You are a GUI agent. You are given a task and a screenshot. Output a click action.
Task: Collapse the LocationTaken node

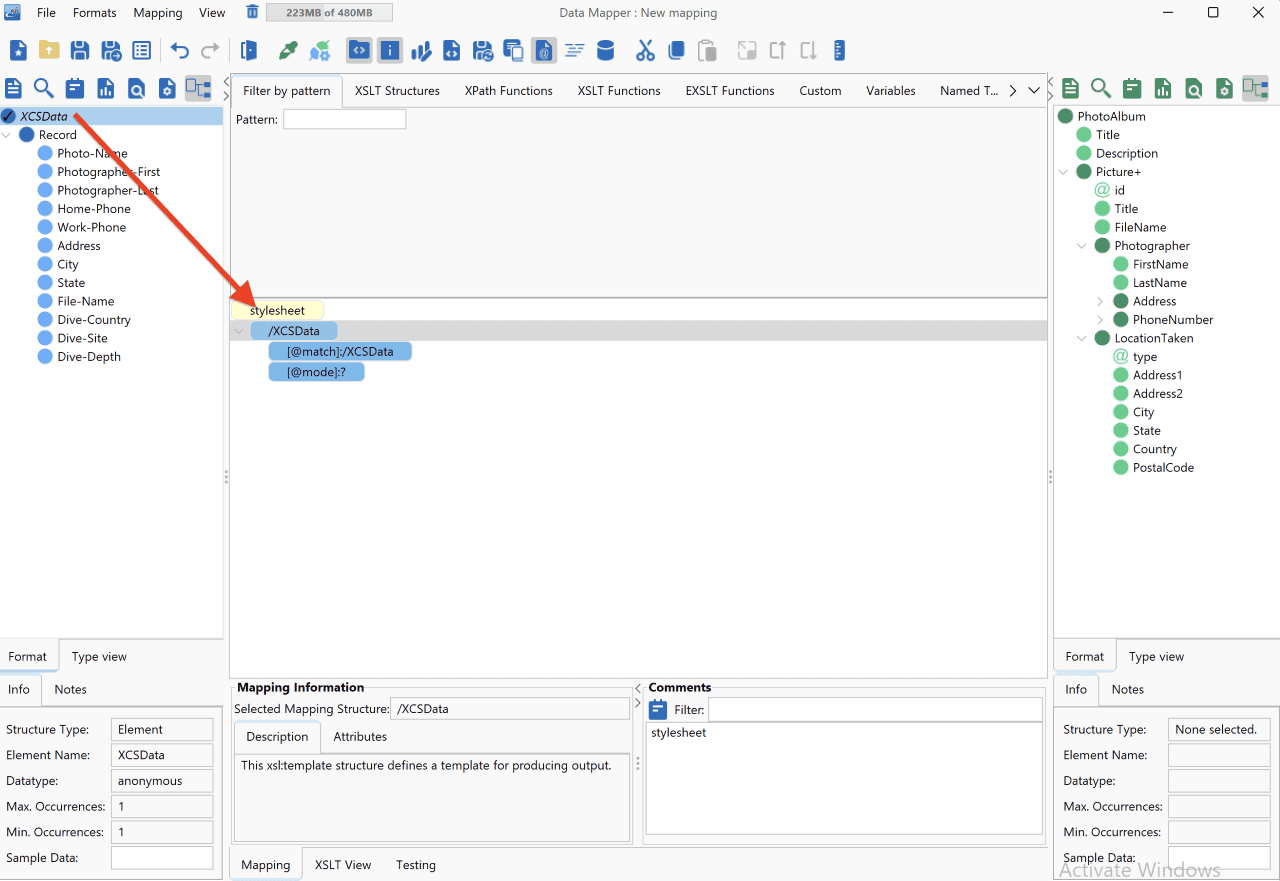(x=1082, y=338)
